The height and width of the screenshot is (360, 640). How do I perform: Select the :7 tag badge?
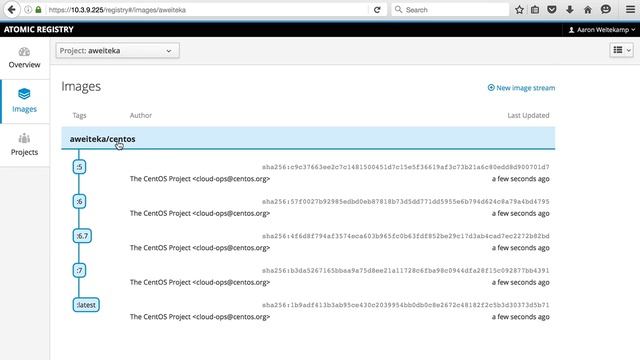click(x=79, y=270)
